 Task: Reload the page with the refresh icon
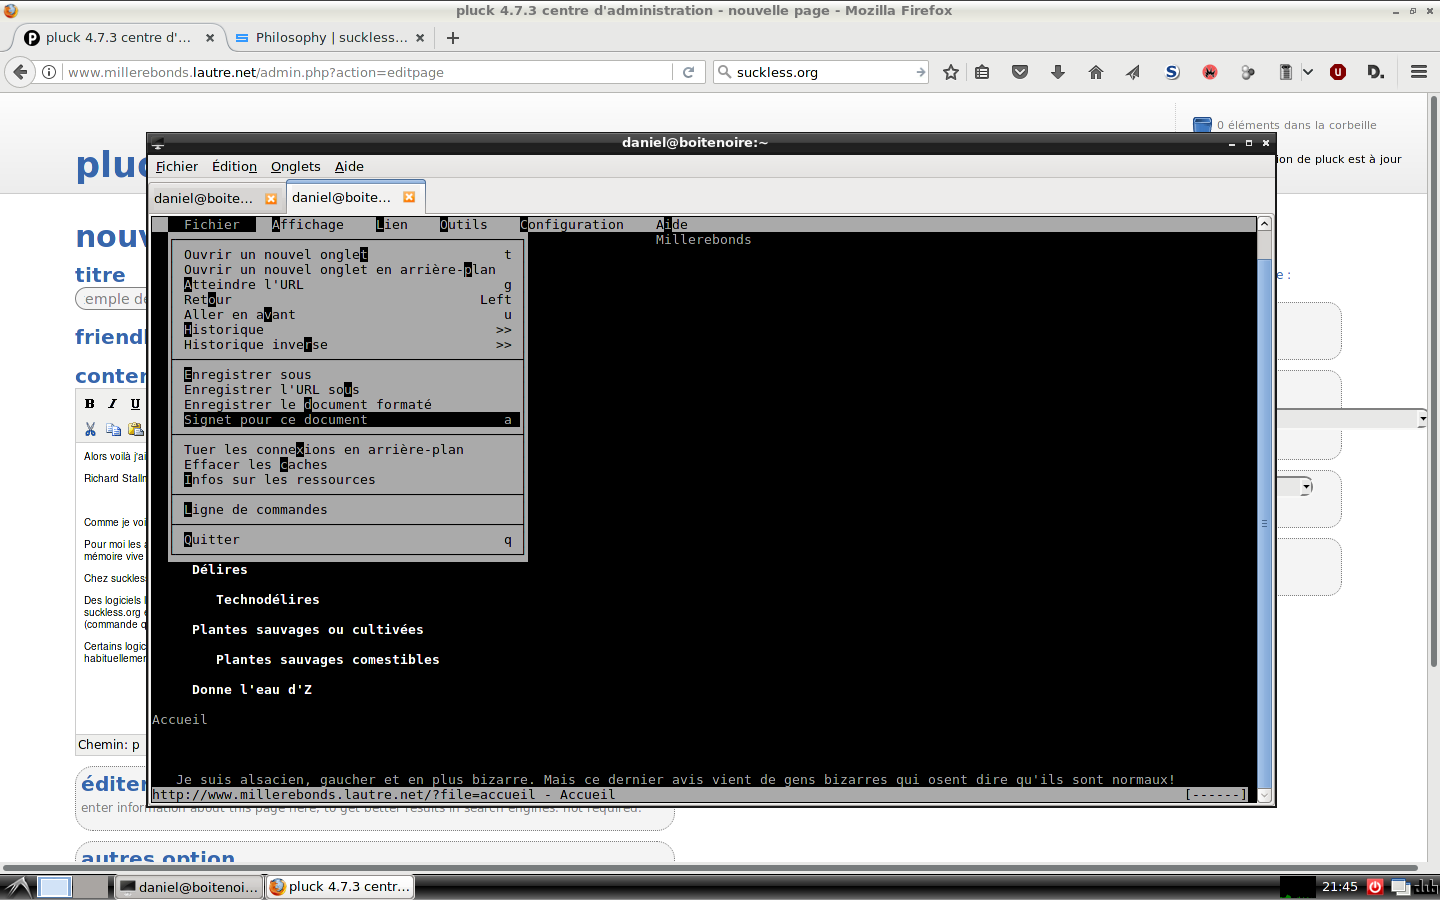[x=688, y=72]
